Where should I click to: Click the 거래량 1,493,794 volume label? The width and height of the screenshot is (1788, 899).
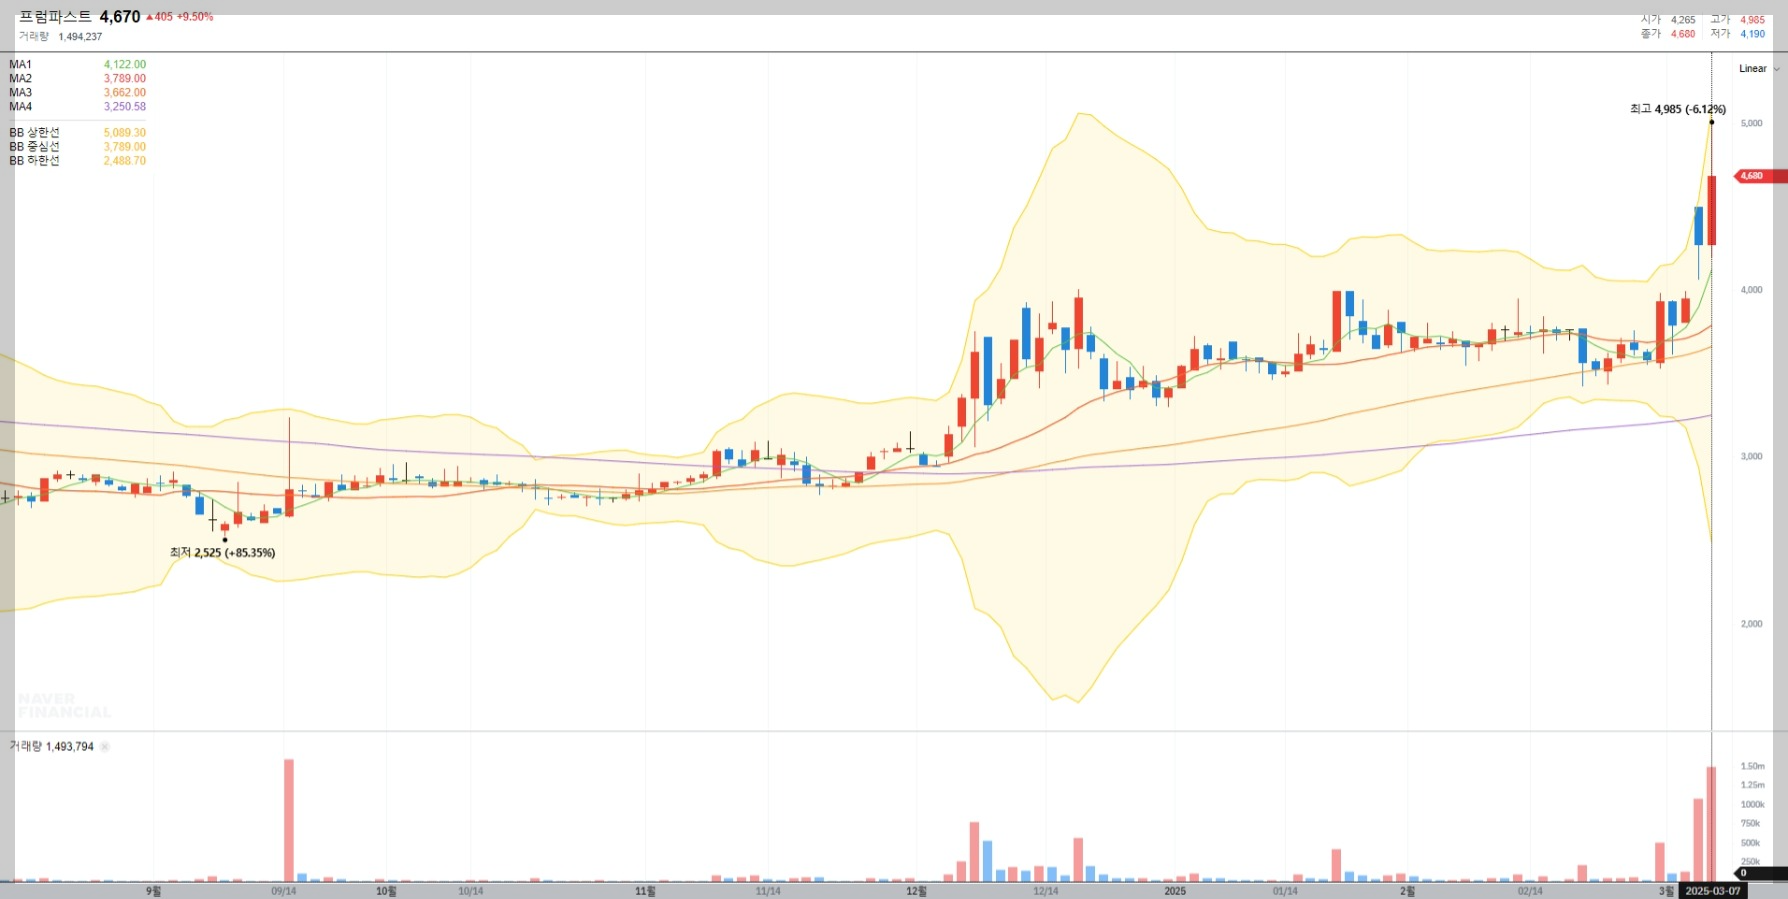(x=52, y=746)
